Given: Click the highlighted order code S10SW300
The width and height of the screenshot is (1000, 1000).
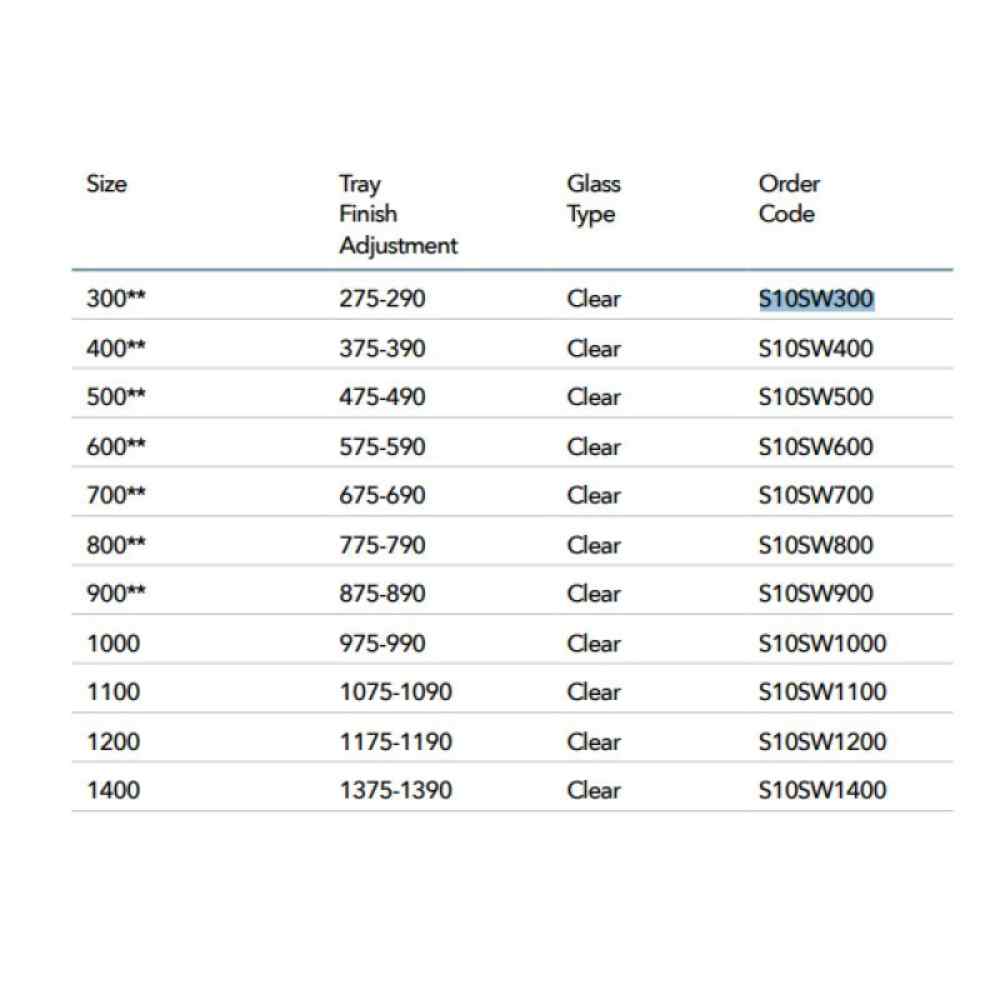Looking at the screenshot, I should coord(816,298).
